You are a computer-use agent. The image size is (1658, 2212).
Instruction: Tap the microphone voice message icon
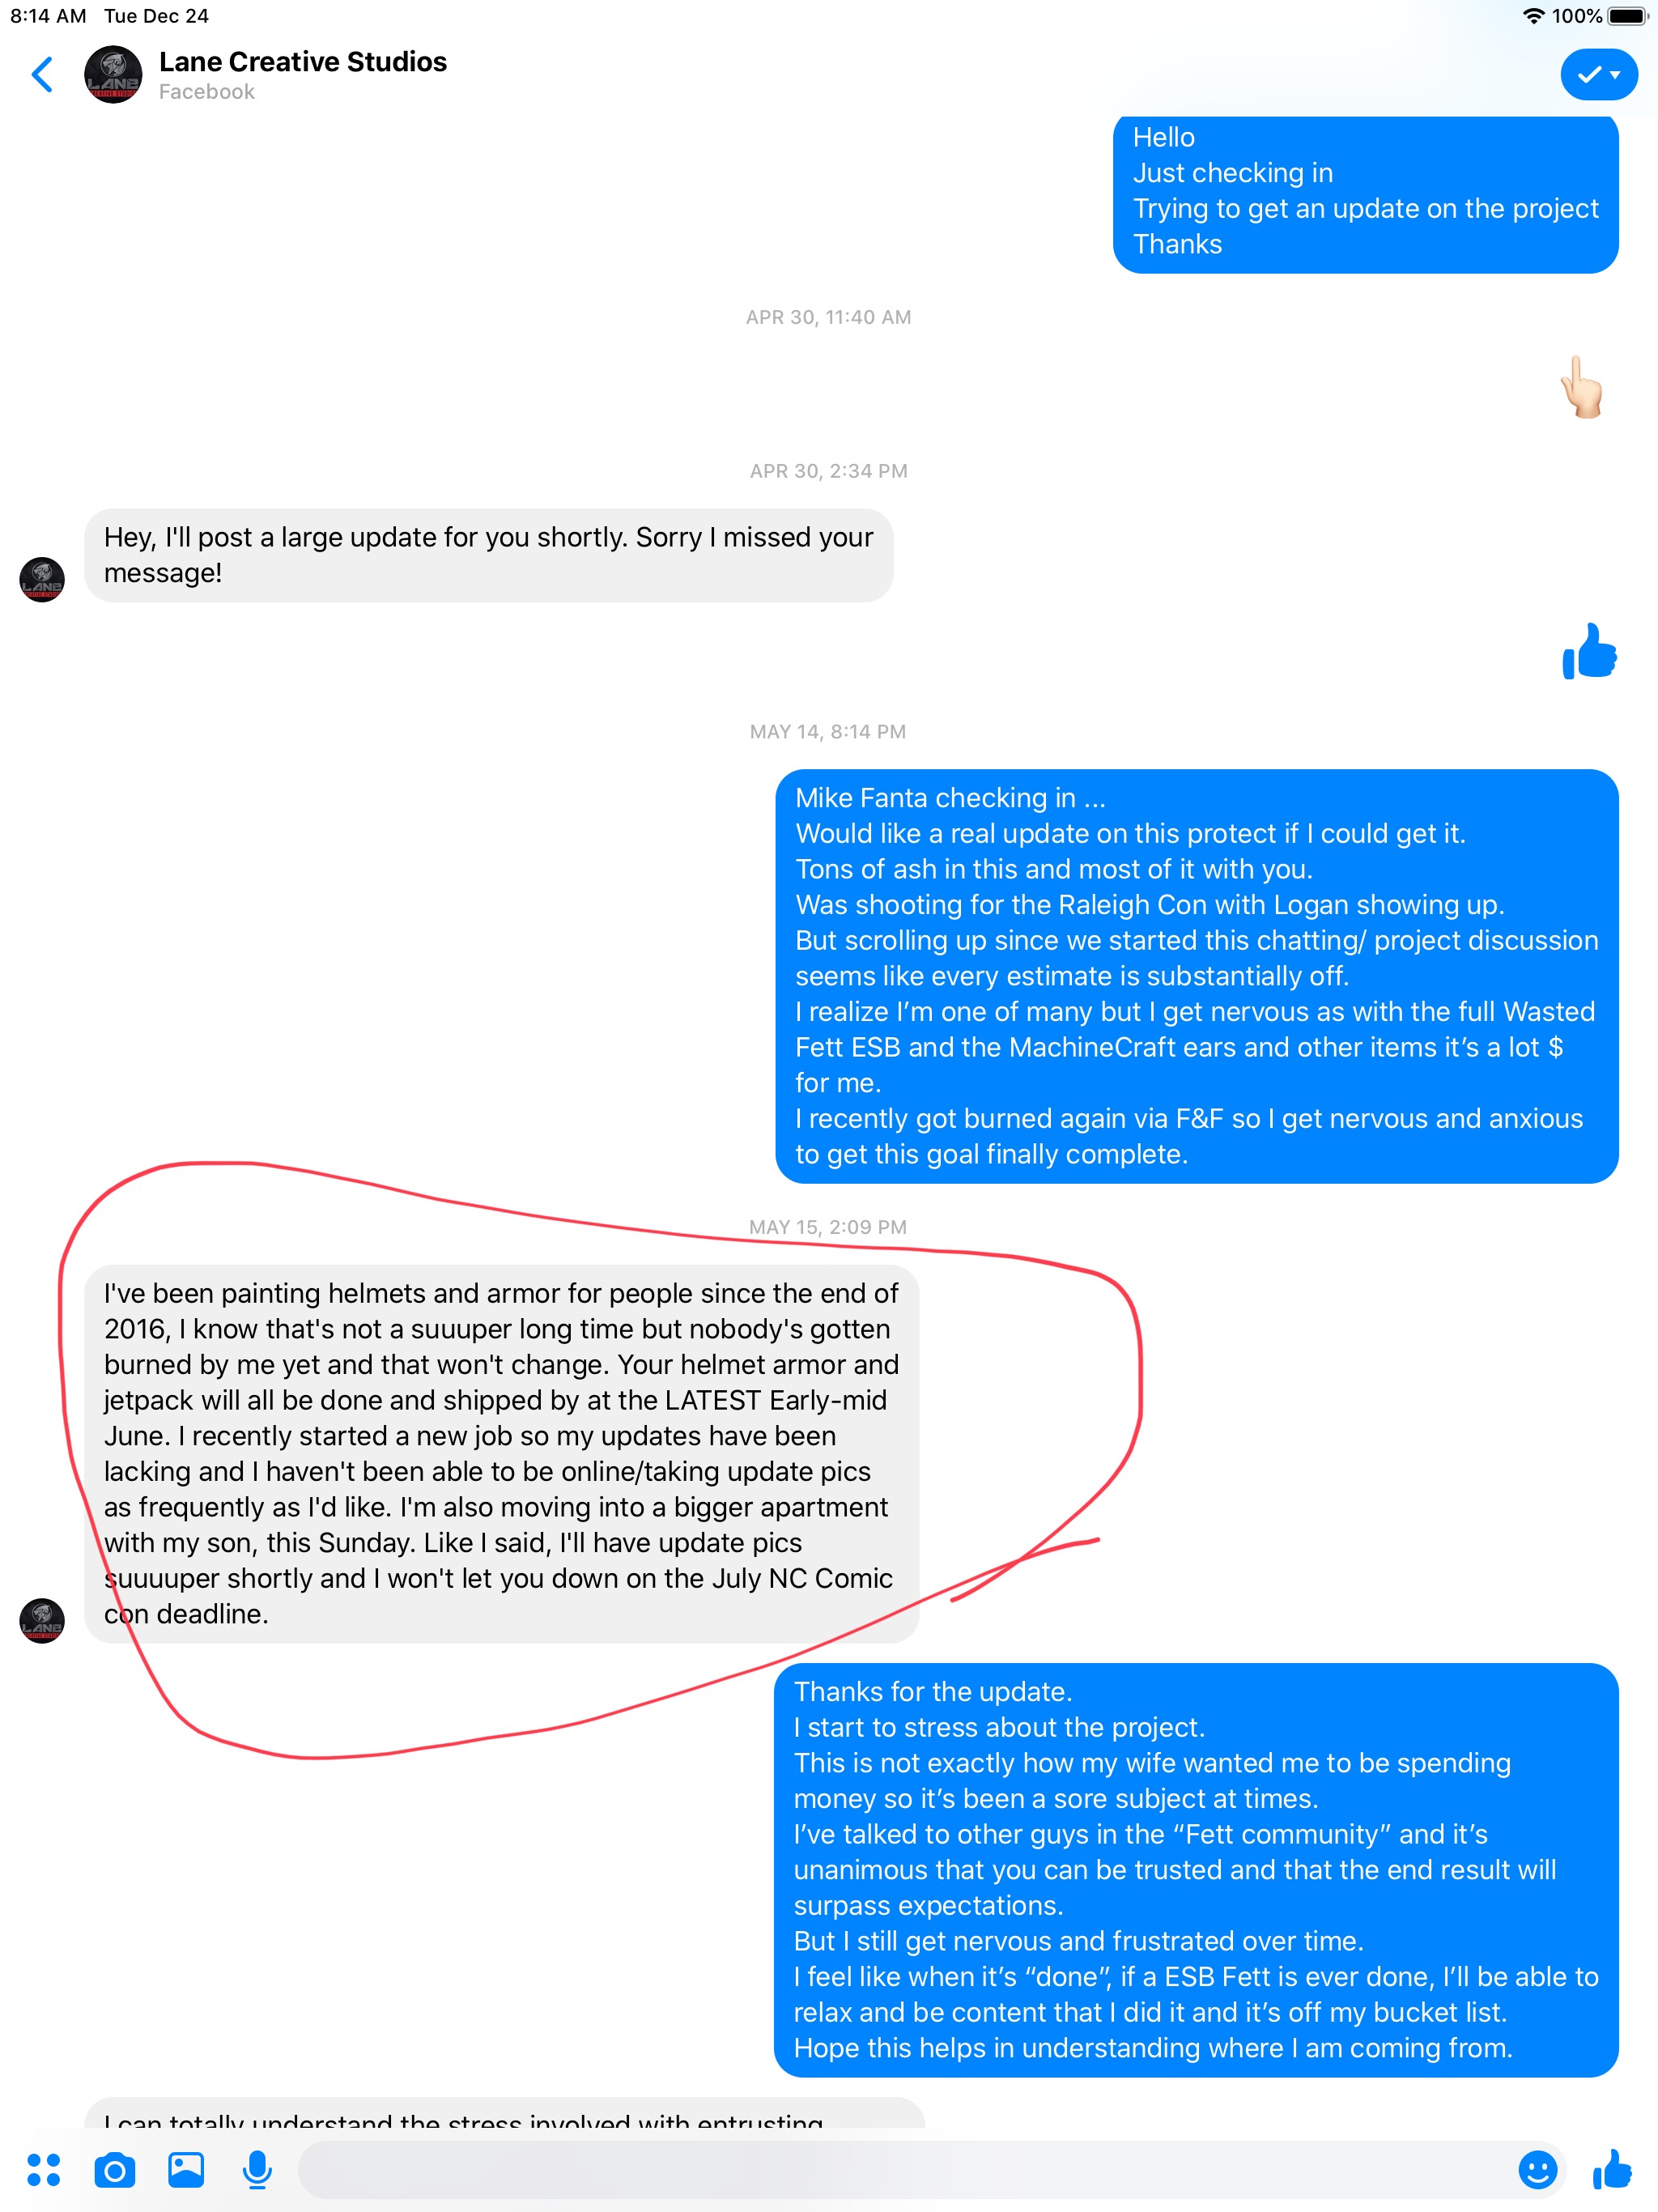point(257,2170)
